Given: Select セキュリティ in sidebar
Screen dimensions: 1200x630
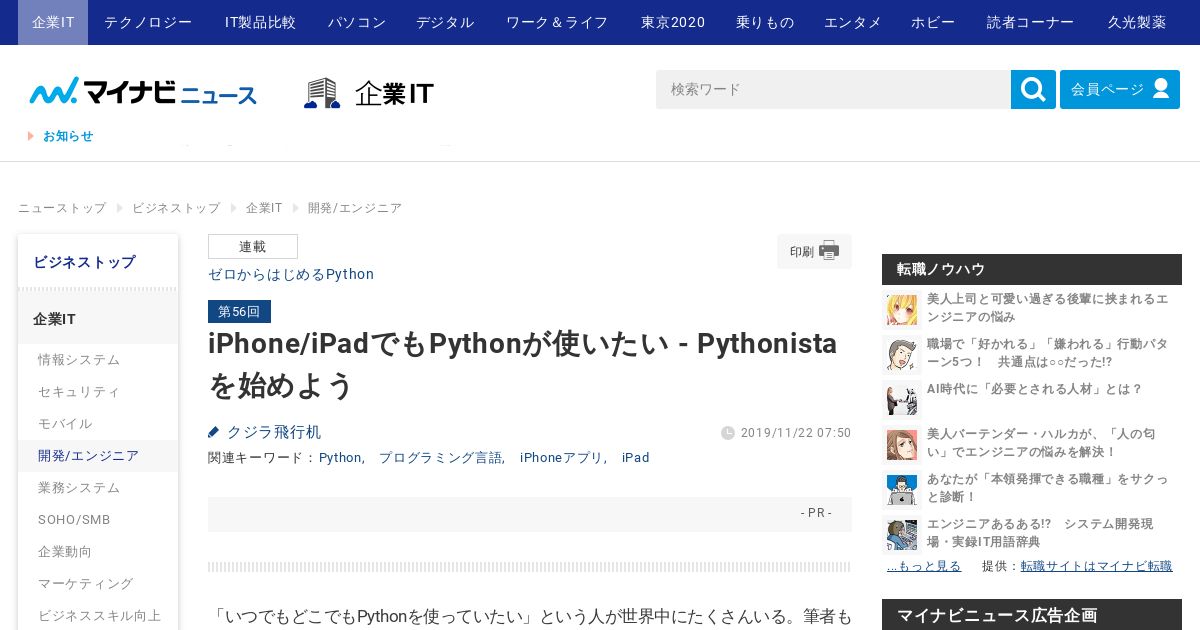Looking at the screenshot, I should point(98,392).
